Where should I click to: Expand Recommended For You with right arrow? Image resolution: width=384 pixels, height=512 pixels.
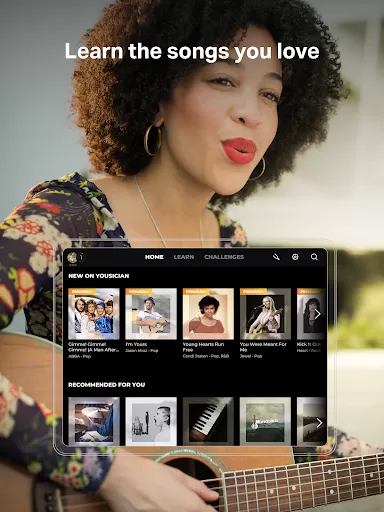pos(319,423)
